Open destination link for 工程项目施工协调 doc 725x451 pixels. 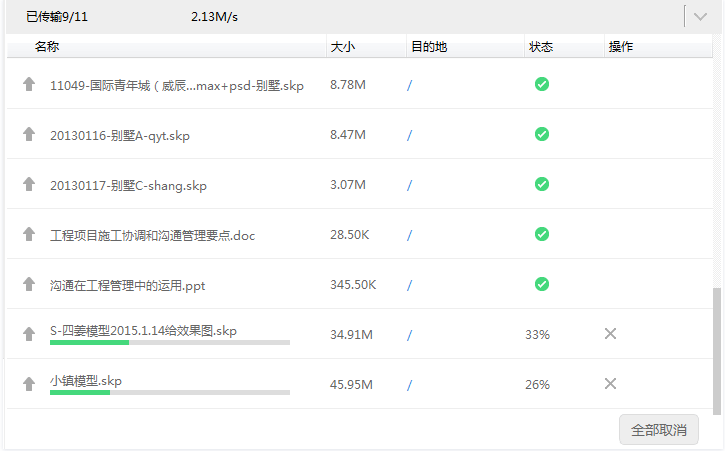point(409,235)
